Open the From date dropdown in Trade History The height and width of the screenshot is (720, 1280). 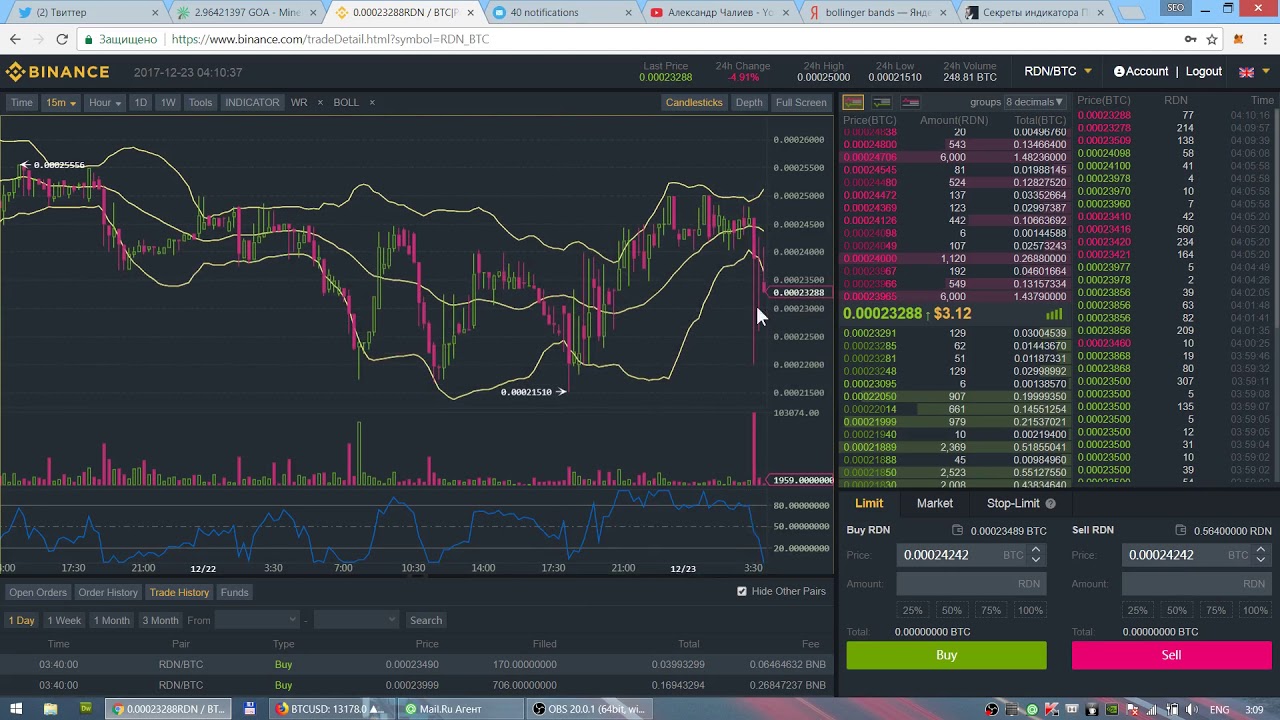257,620
